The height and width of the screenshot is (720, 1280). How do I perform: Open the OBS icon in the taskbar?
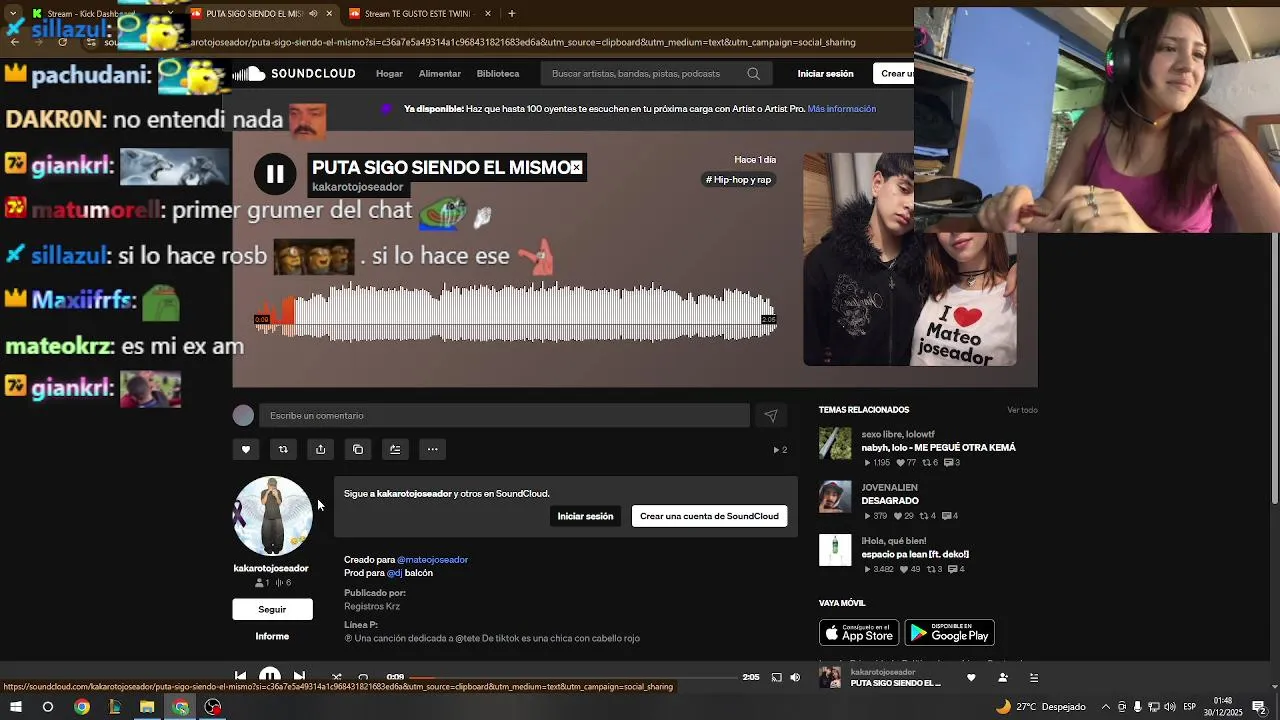(213, 707)
